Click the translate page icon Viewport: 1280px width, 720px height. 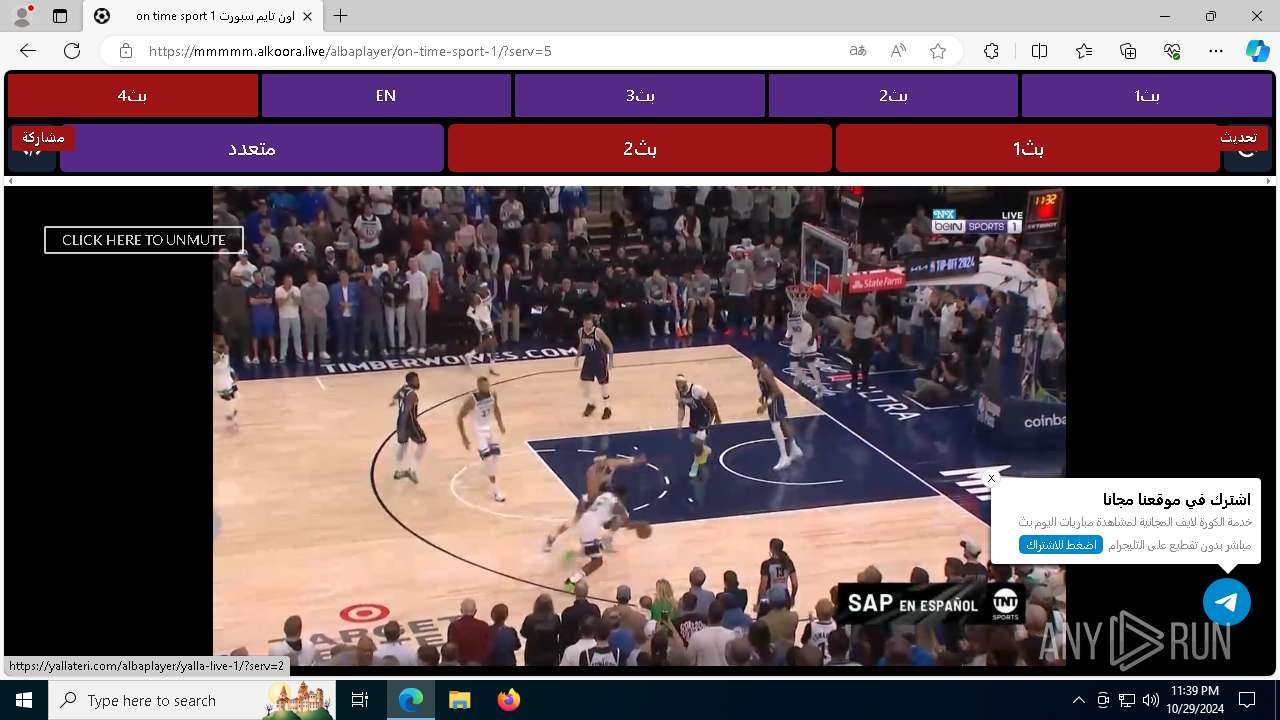tap(858, 51)
